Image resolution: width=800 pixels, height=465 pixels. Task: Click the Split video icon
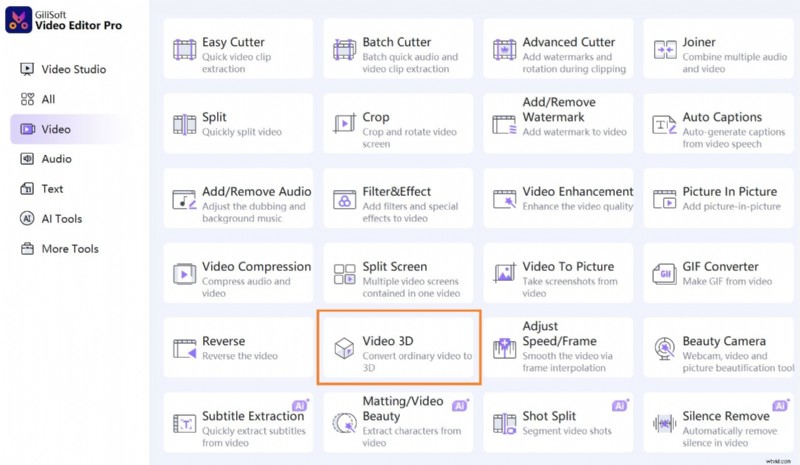pyautogui.click(x=184, y=125)
